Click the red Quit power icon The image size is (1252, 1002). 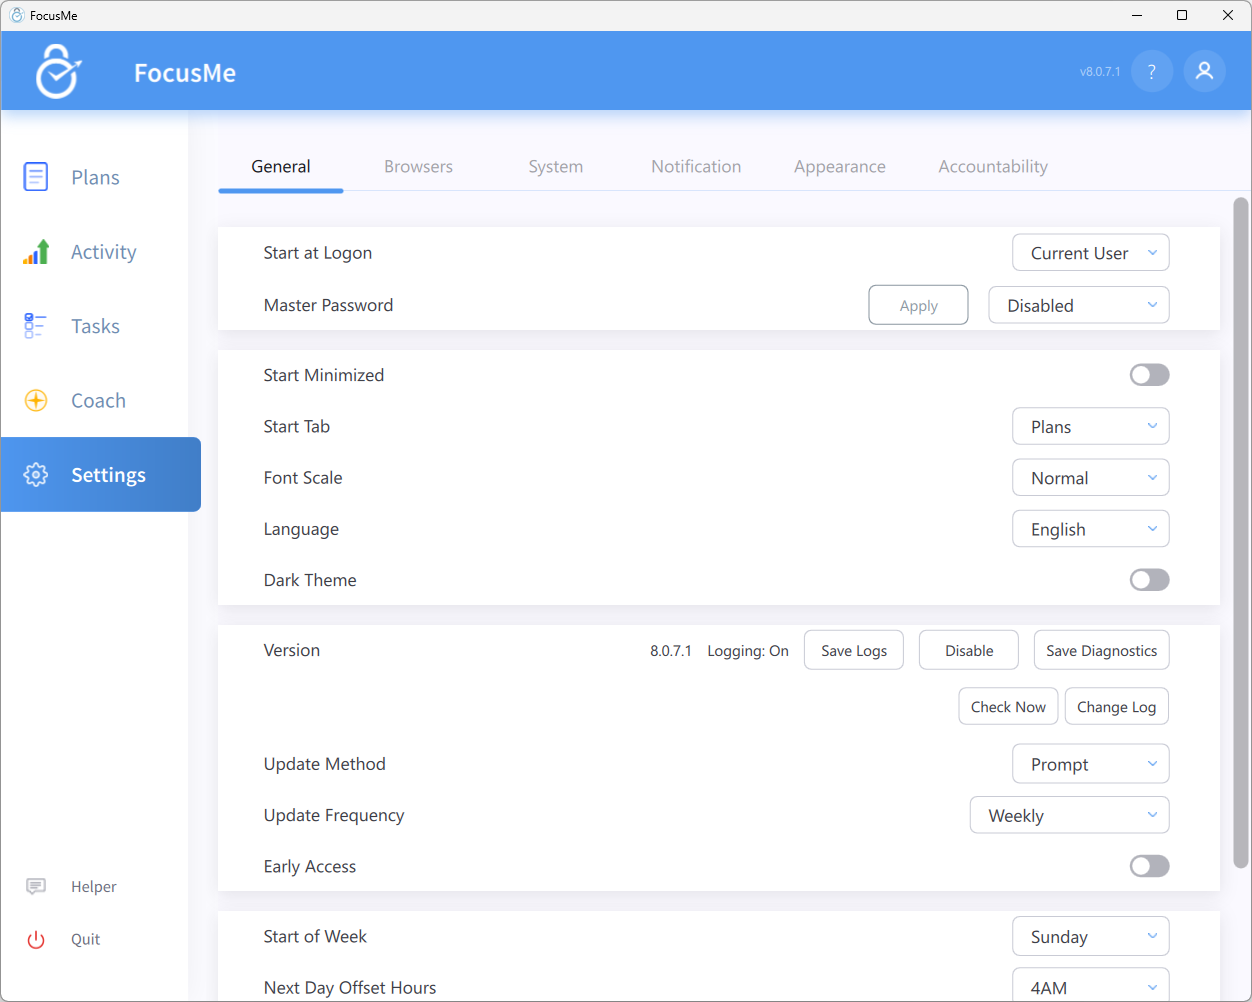(36, 940)
